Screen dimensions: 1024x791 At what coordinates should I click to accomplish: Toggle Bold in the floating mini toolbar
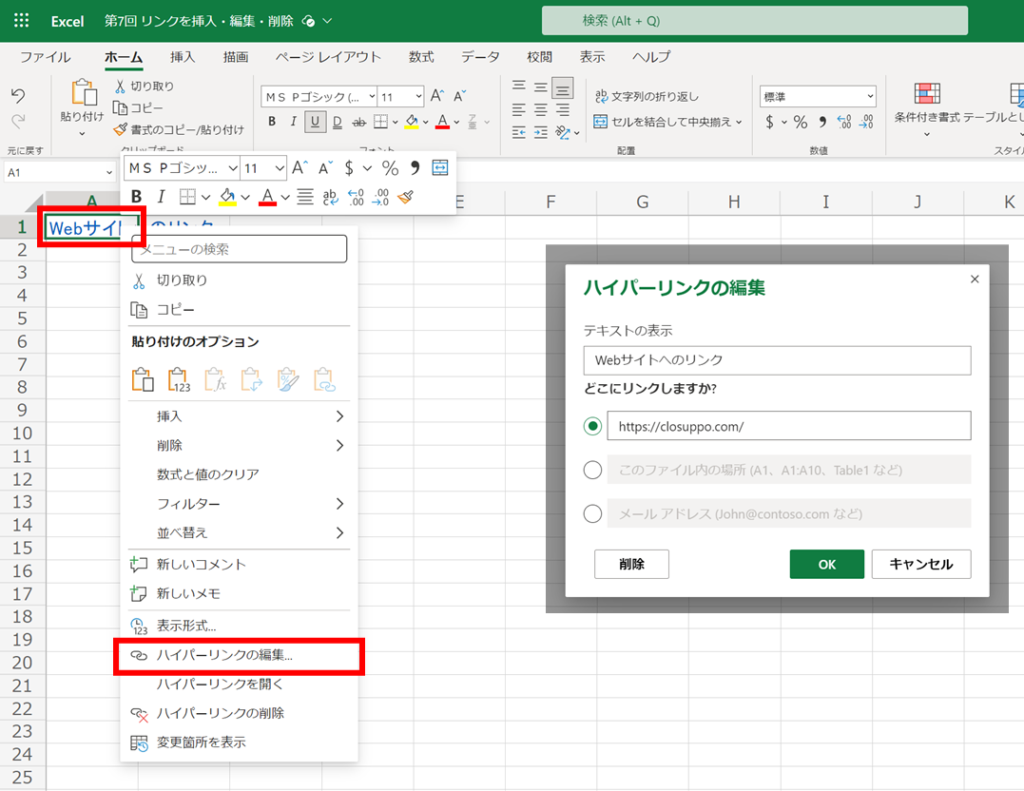pyautogui.click(x=136, y=196)
